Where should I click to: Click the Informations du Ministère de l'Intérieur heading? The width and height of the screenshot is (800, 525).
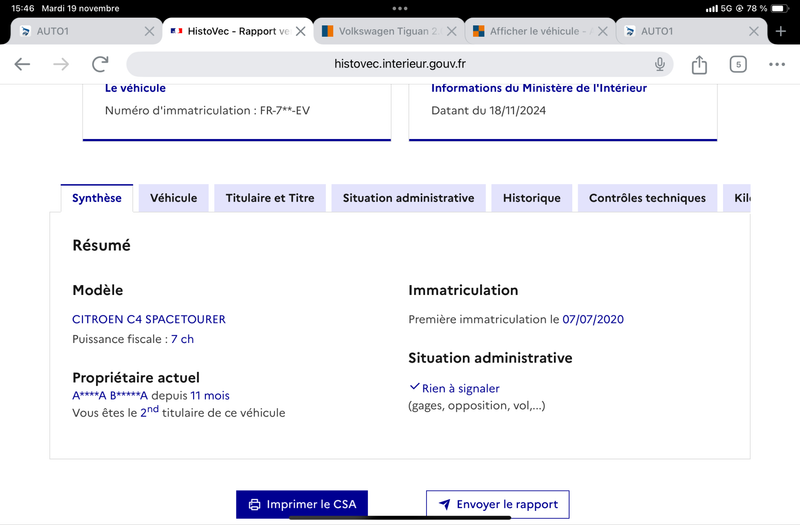pyautogui.click(x=539, y=88)
